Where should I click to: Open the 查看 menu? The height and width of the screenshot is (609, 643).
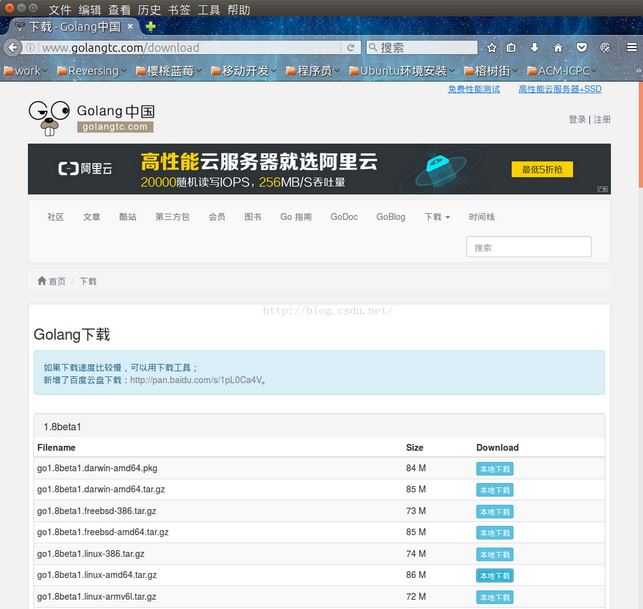point(119,9)
